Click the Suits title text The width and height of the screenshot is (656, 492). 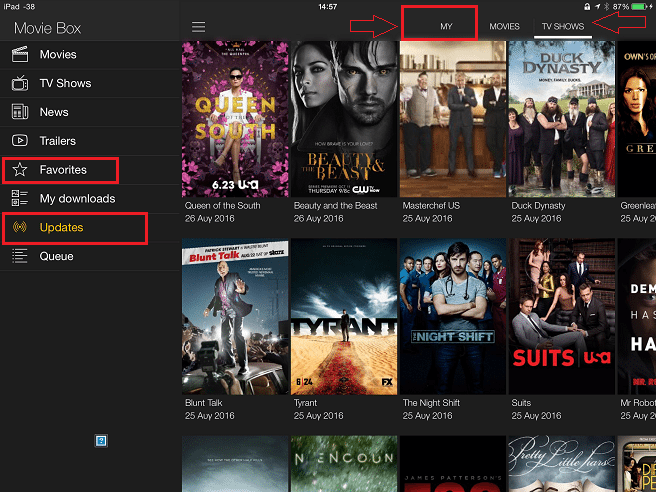[521, 402]
